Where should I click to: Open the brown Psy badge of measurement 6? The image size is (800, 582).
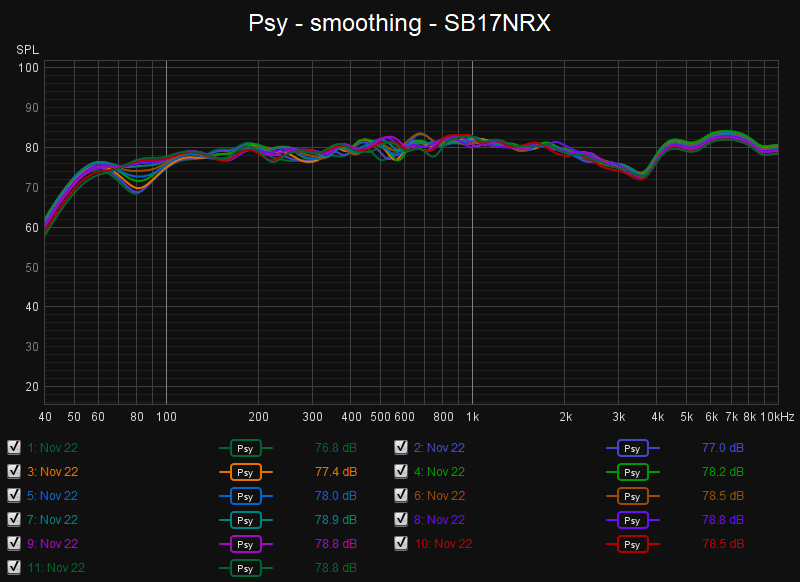(632, 496)
